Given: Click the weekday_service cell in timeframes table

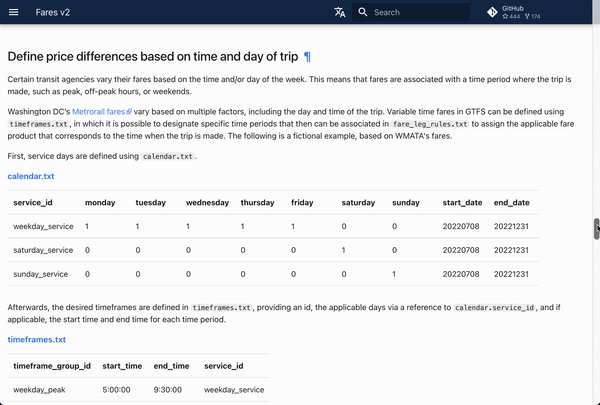Looking at the screenshot, I should coord(234,390).
